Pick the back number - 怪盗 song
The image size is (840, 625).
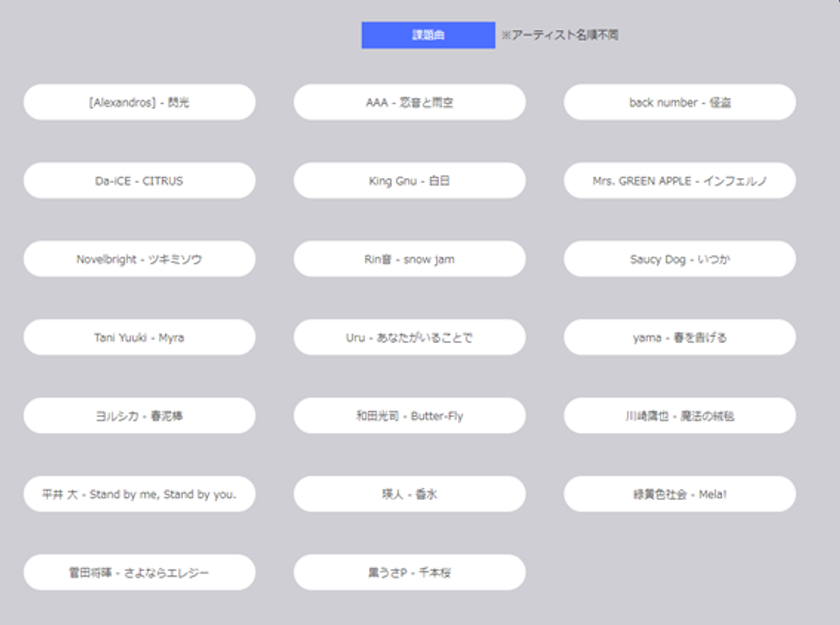(x=679, y=102)
